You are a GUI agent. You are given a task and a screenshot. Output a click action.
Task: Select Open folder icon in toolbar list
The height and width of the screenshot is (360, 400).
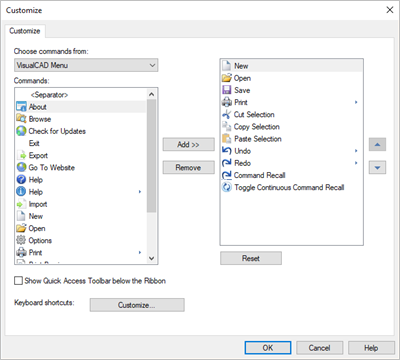(227, 78)
